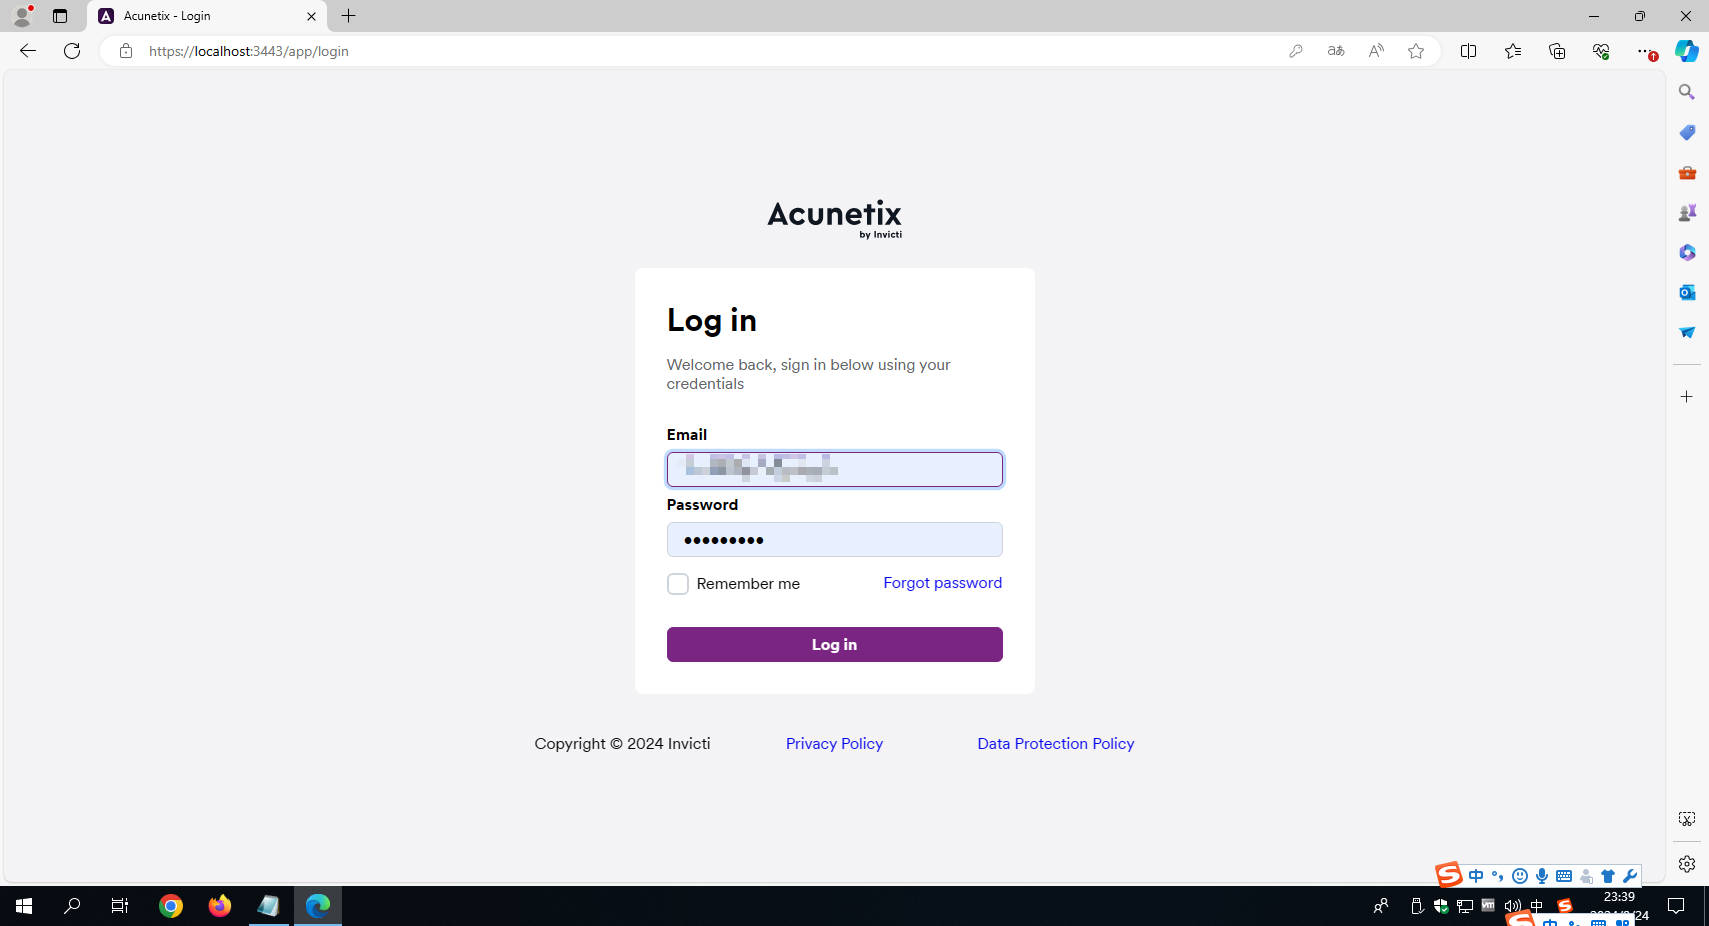Screen dimensions: 1709x926
Task: Click the orange Sogou S logo on toolbar
Action: [x=1449, y=875]
